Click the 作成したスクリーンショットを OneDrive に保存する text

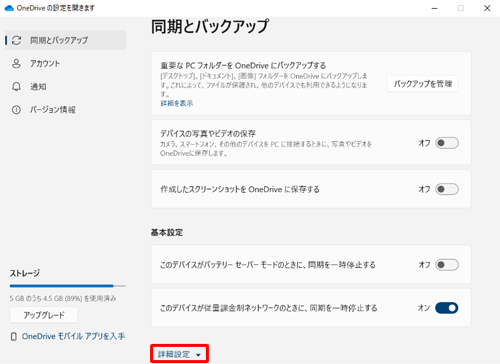240,189
